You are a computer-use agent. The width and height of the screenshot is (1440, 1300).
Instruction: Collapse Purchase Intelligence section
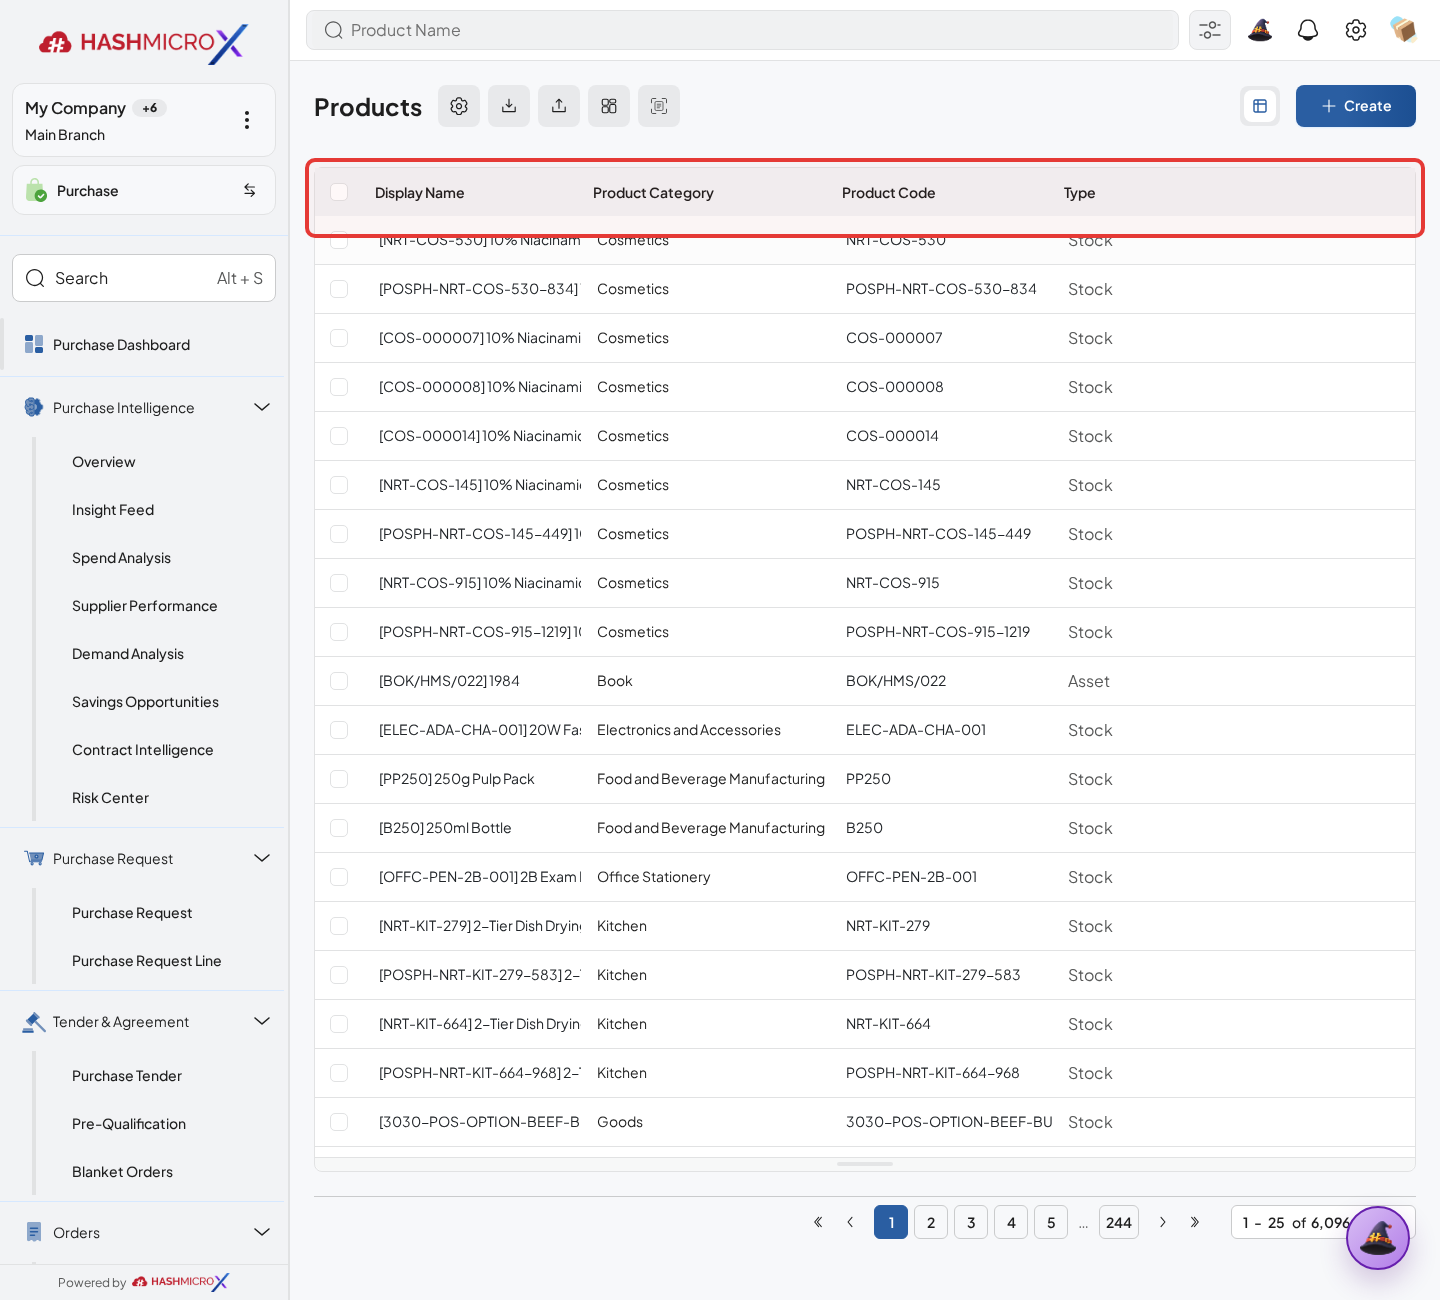click(262, 407)
